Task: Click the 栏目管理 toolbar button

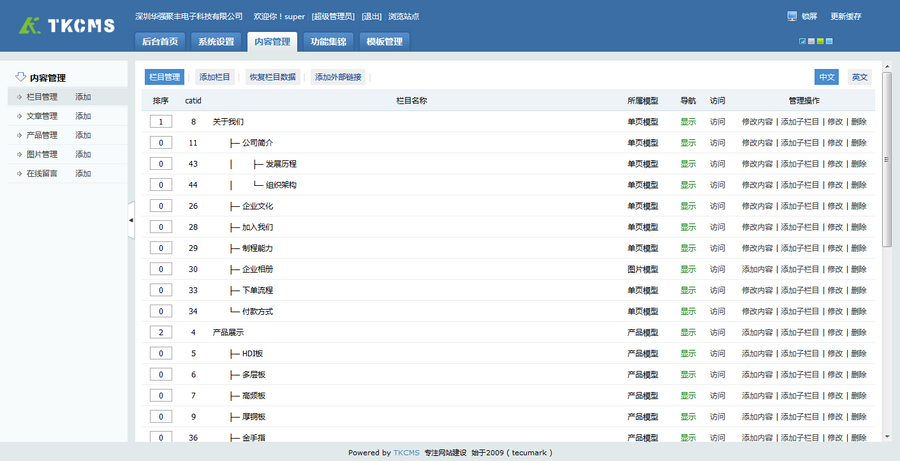Action: click(165, 77)
